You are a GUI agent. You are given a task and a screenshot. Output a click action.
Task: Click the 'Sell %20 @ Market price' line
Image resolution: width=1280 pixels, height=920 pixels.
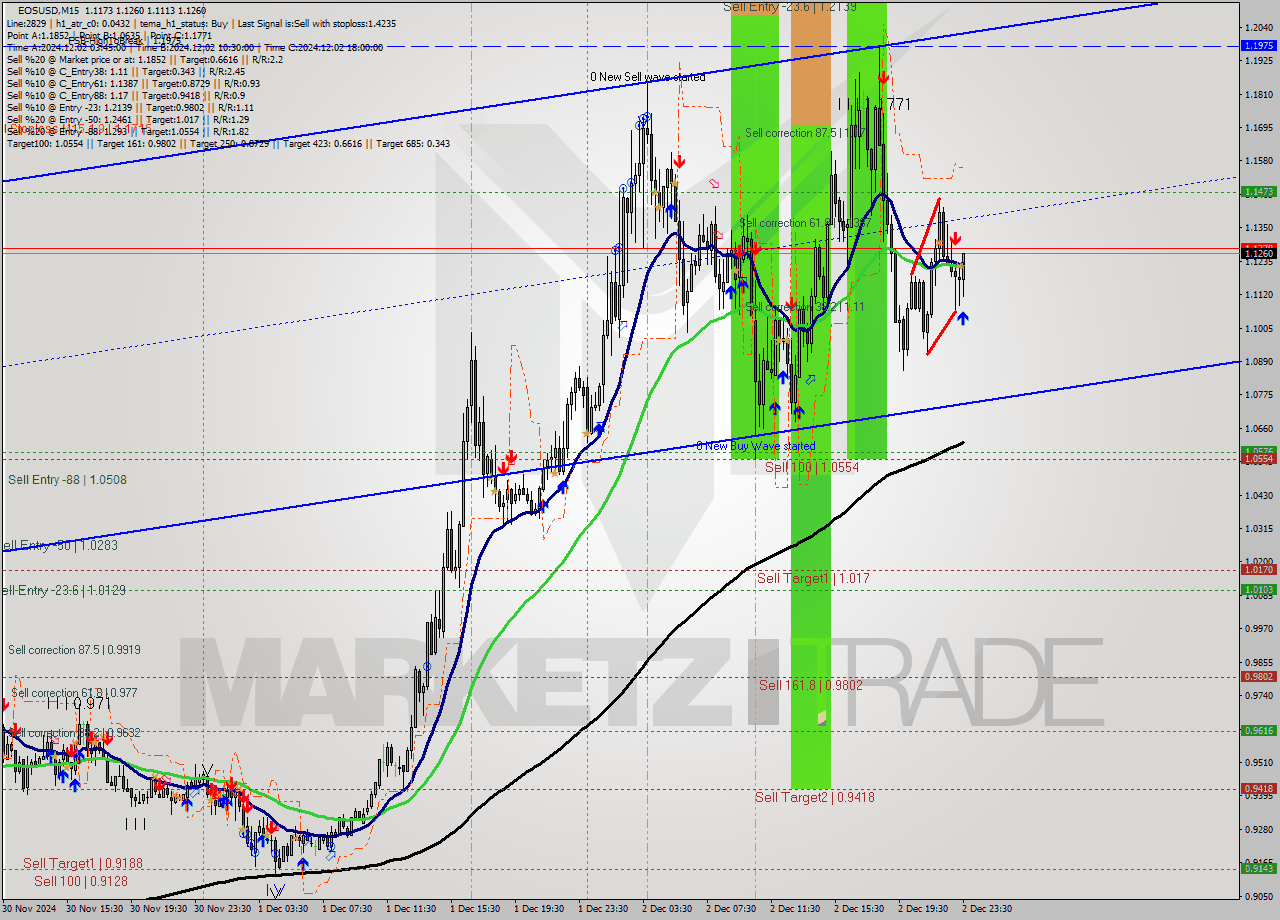(x=145, y=59)
